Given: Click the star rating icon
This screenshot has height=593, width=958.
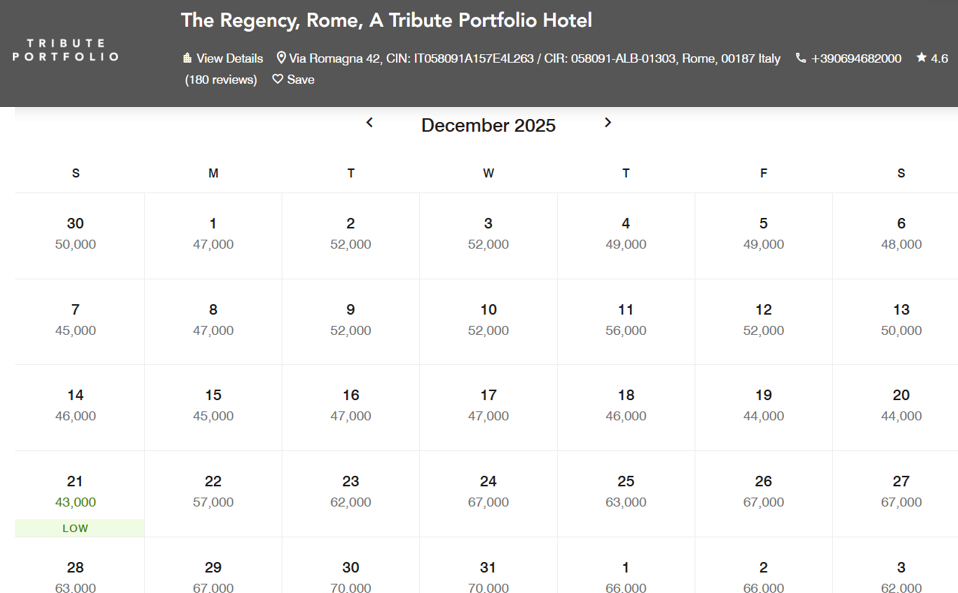Looking at the screenshot, I should (x=921, y=57).
